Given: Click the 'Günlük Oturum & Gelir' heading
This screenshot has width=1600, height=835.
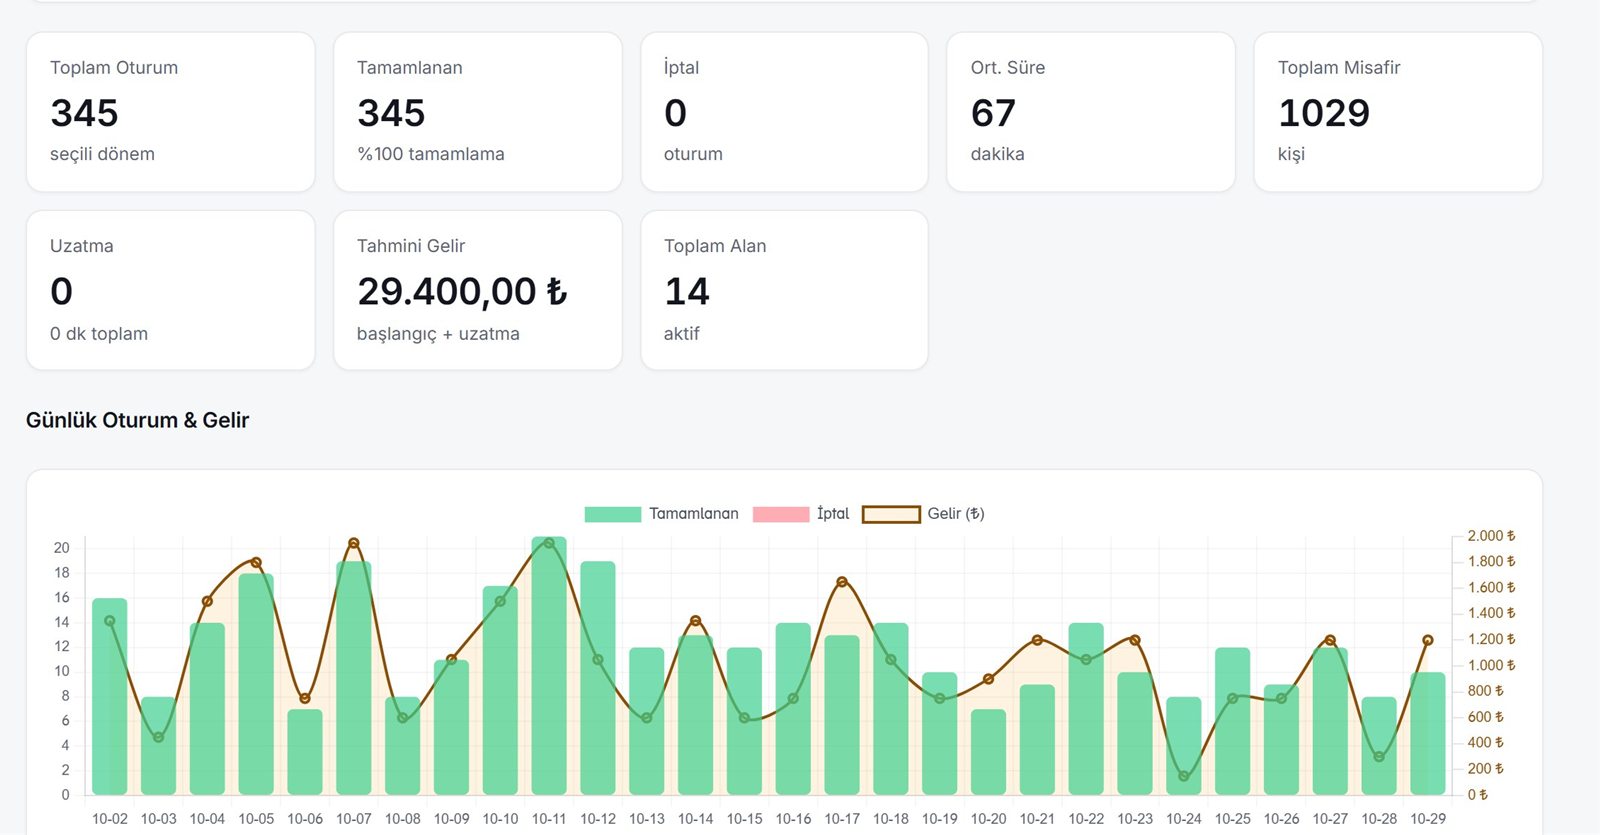Looking at the screenshot, I should pyautogui.click(x=137, y=420).
